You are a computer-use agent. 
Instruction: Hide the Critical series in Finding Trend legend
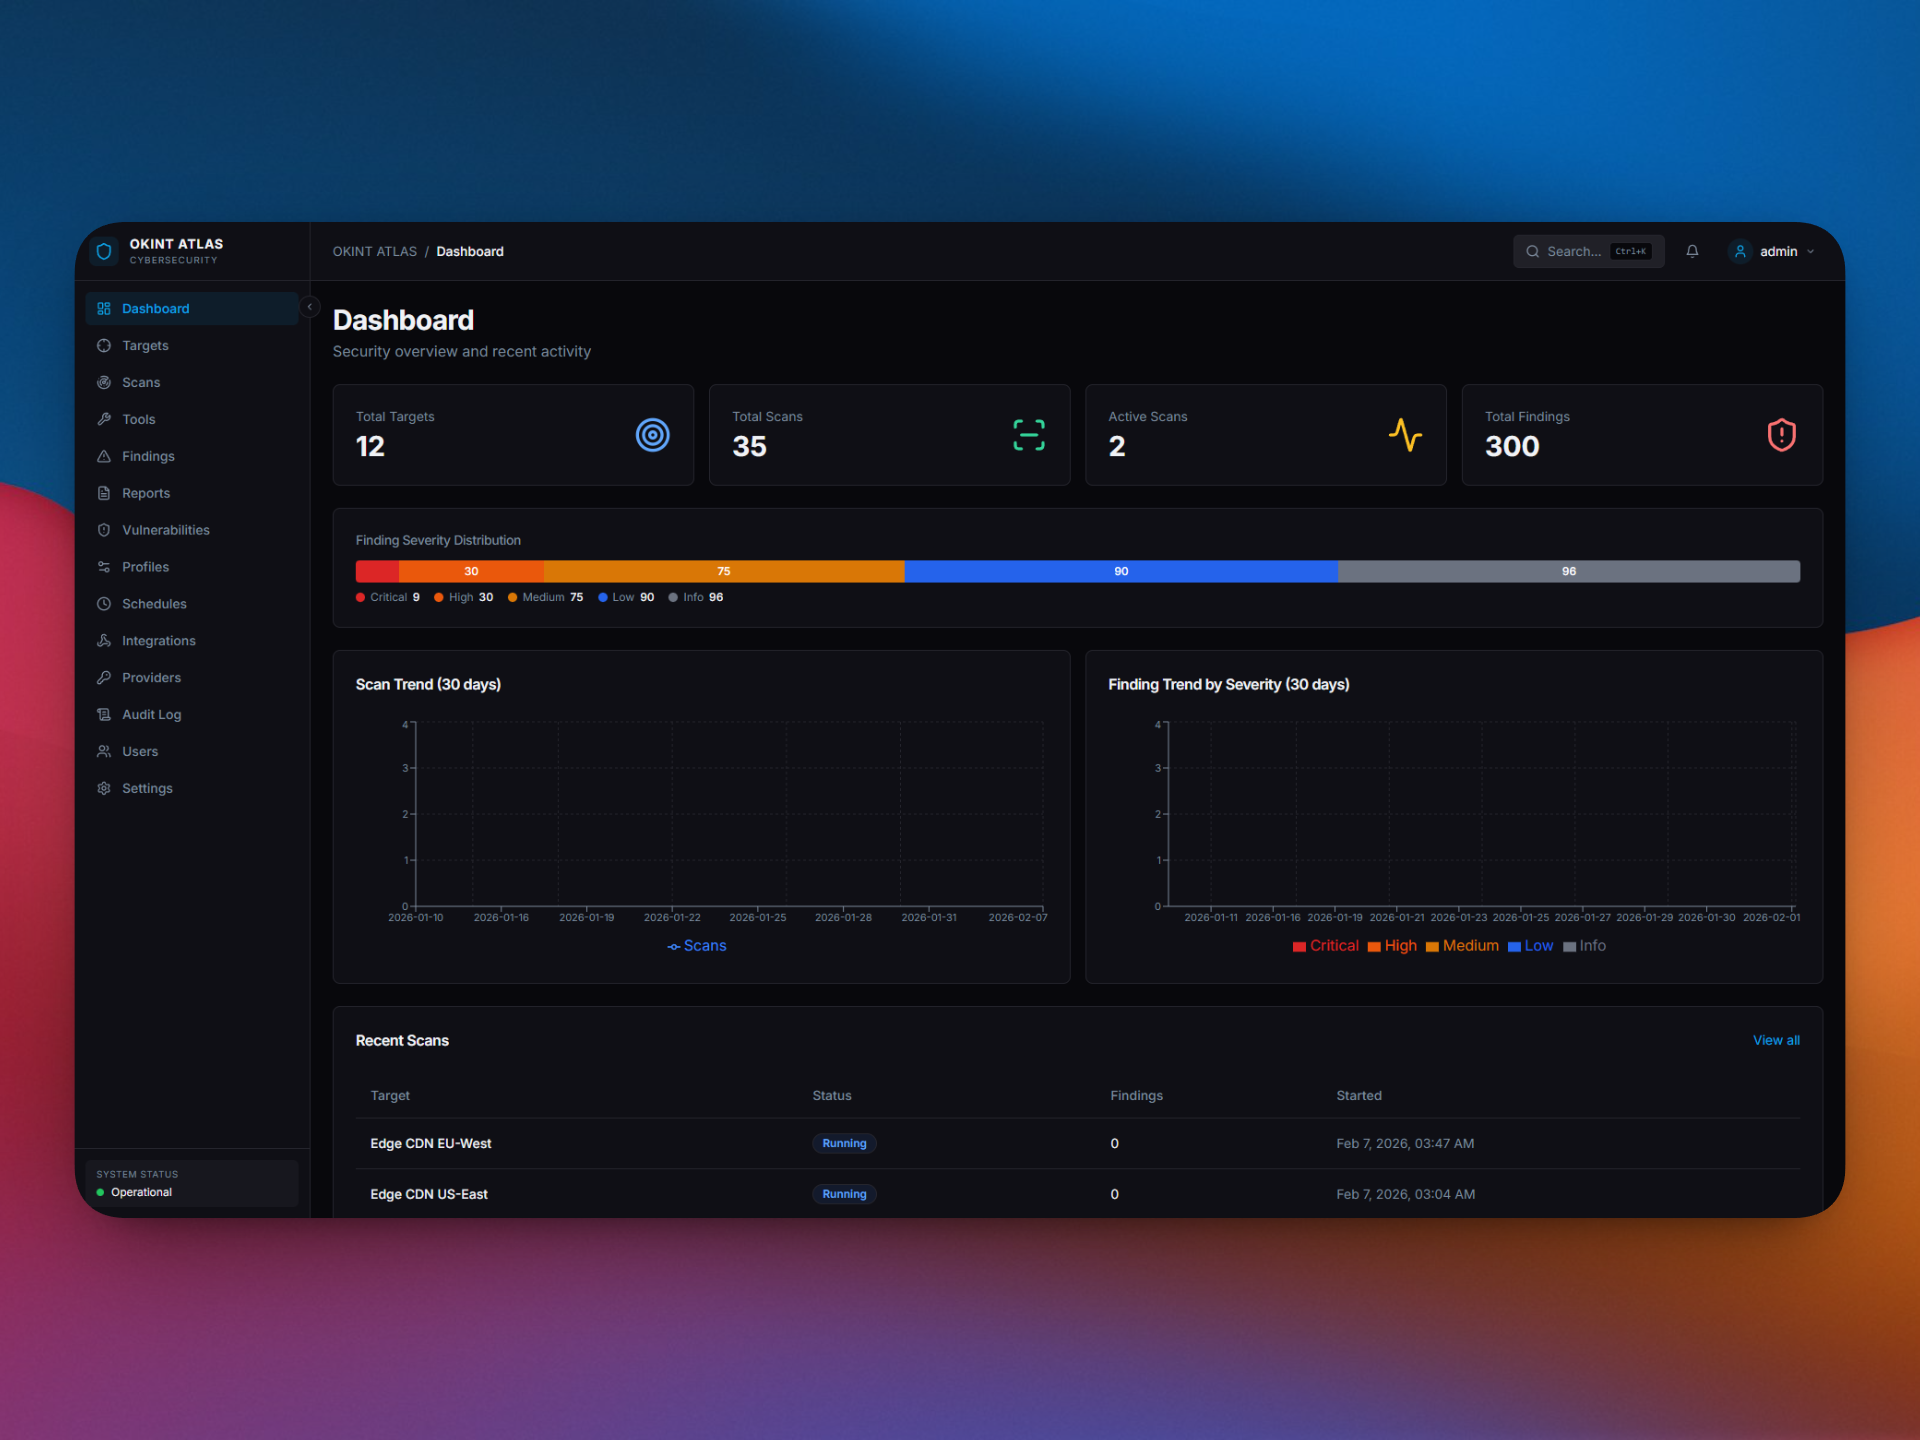pos(1325,945)
